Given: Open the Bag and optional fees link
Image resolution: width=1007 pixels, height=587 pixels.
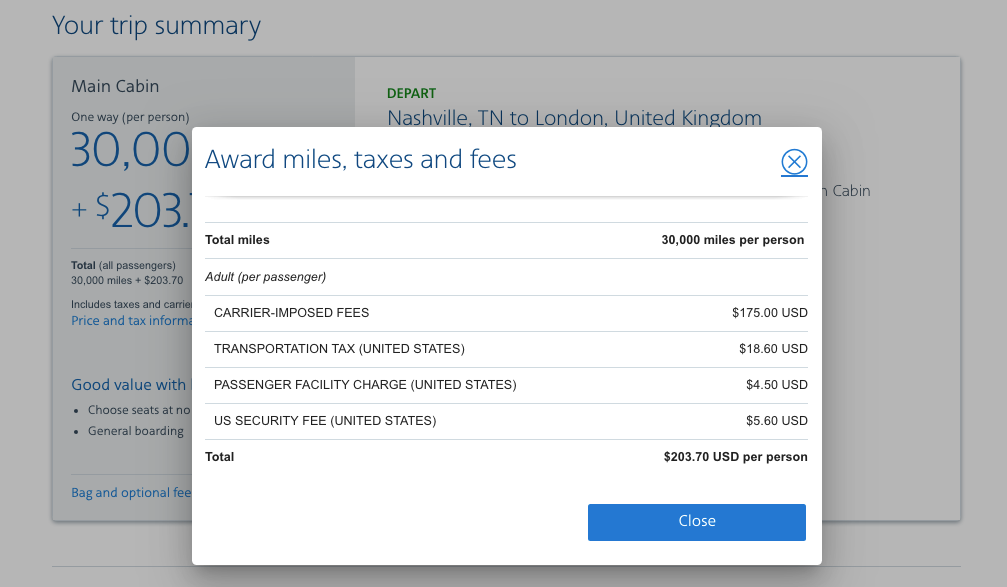Looking at the screenshot, I should 130,493.
